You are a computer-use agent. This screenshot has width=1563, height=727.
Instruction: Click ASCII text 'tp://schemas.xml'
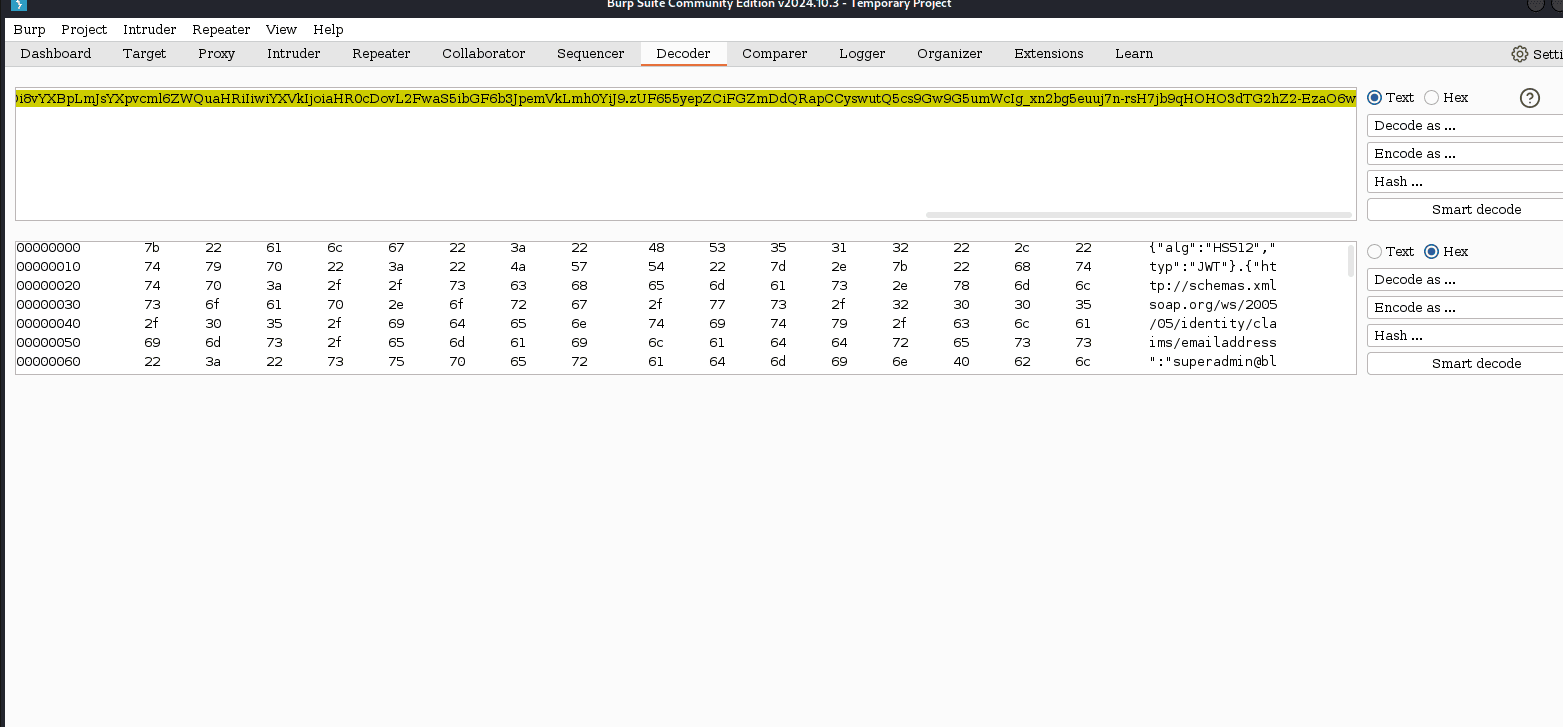pos(1213,286)
